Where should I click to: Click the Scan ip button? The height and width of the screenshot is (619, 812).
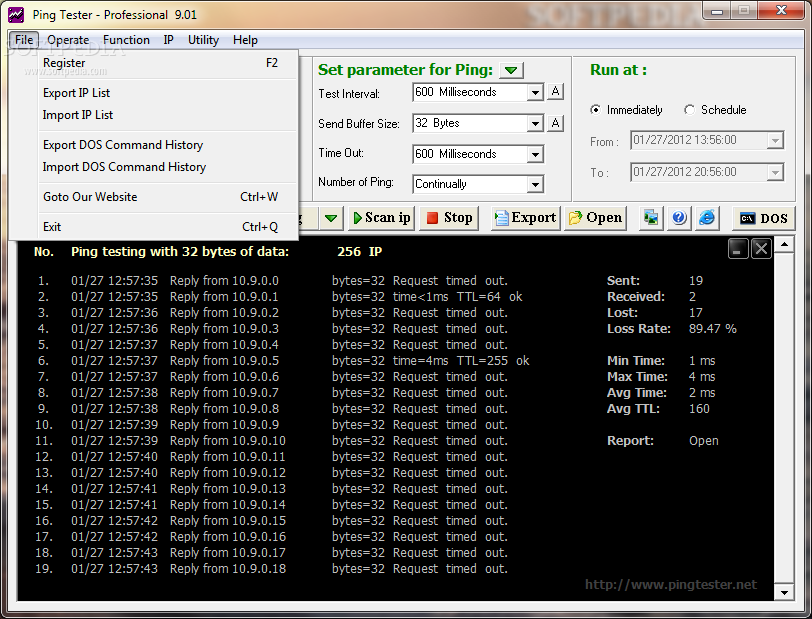[382, 218]
